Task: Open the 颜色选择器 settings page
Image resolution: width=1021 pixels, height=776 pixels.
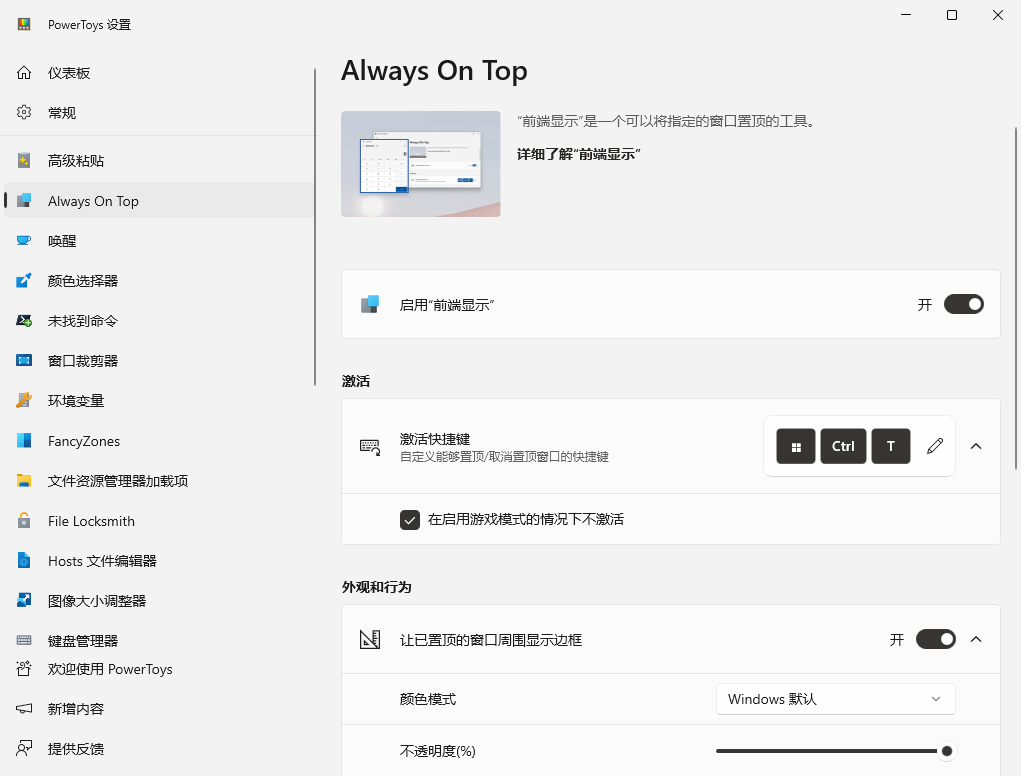Action: coord(89,280)
